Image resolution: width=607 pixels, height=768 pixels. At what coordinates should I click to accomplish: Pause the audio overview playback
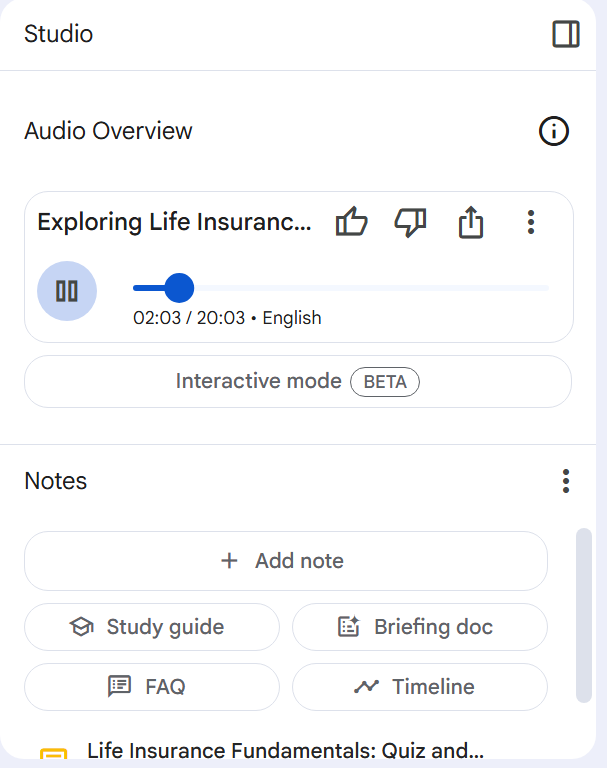tap(67, 291)
